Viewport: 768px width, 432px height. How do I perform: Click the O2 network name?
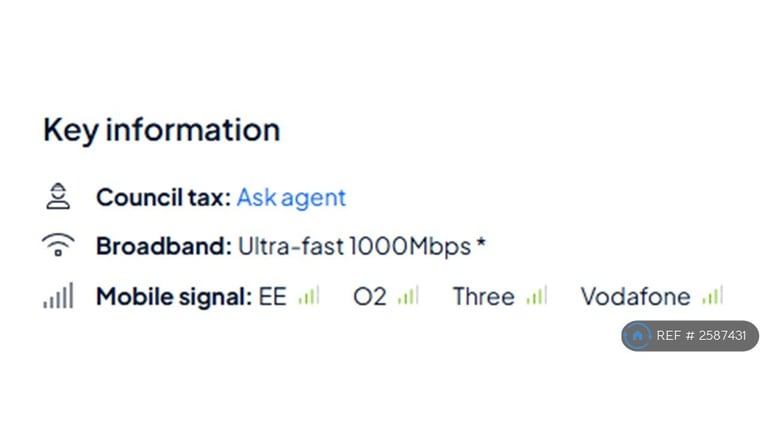(x=370, y=296)
